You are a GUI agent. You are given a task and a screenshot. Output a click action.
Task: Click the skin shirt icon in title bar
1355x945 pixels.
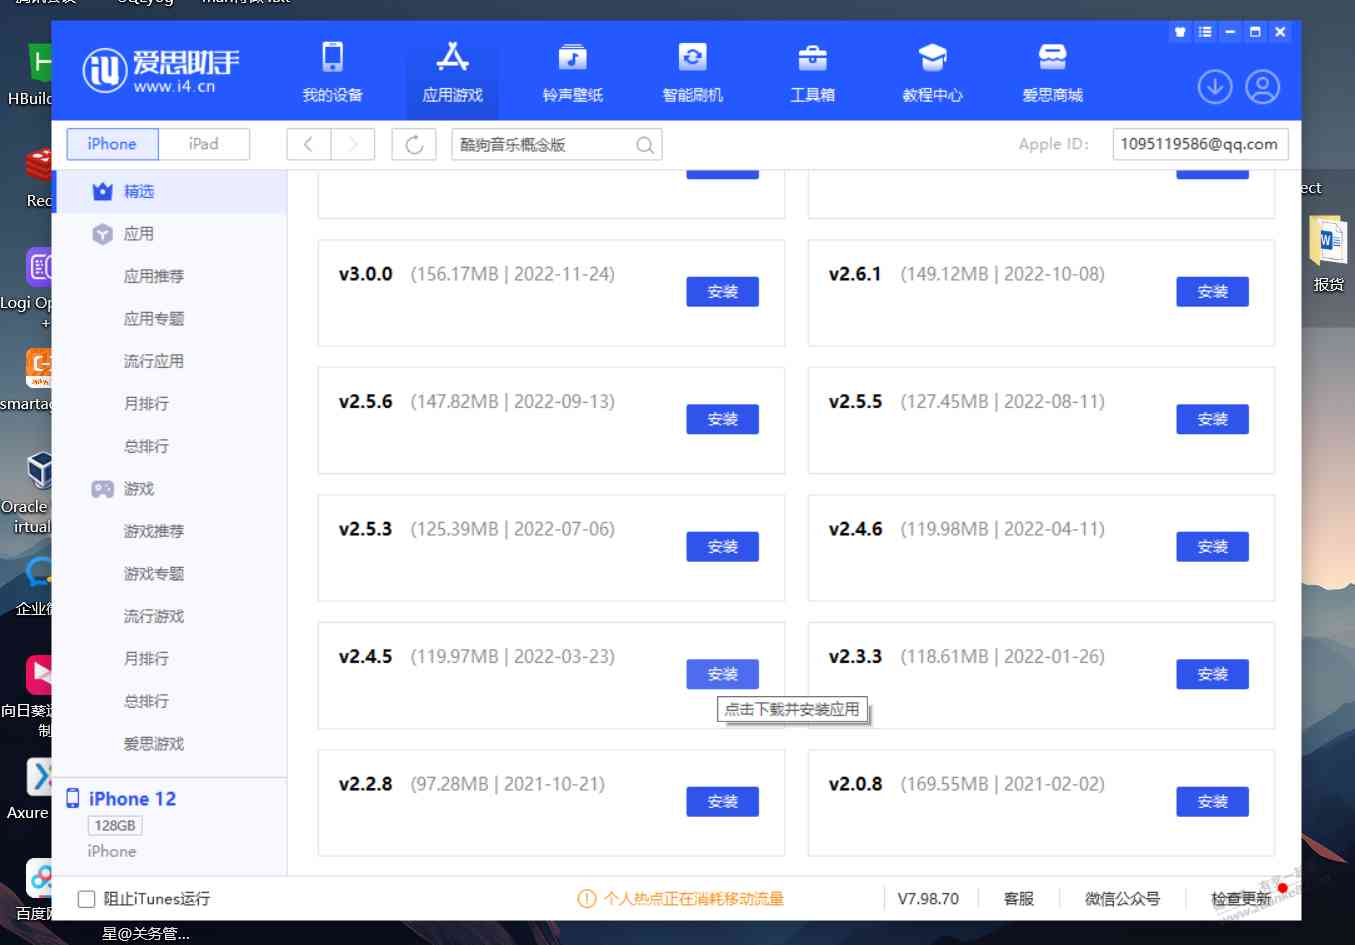tap(1180, 32)
